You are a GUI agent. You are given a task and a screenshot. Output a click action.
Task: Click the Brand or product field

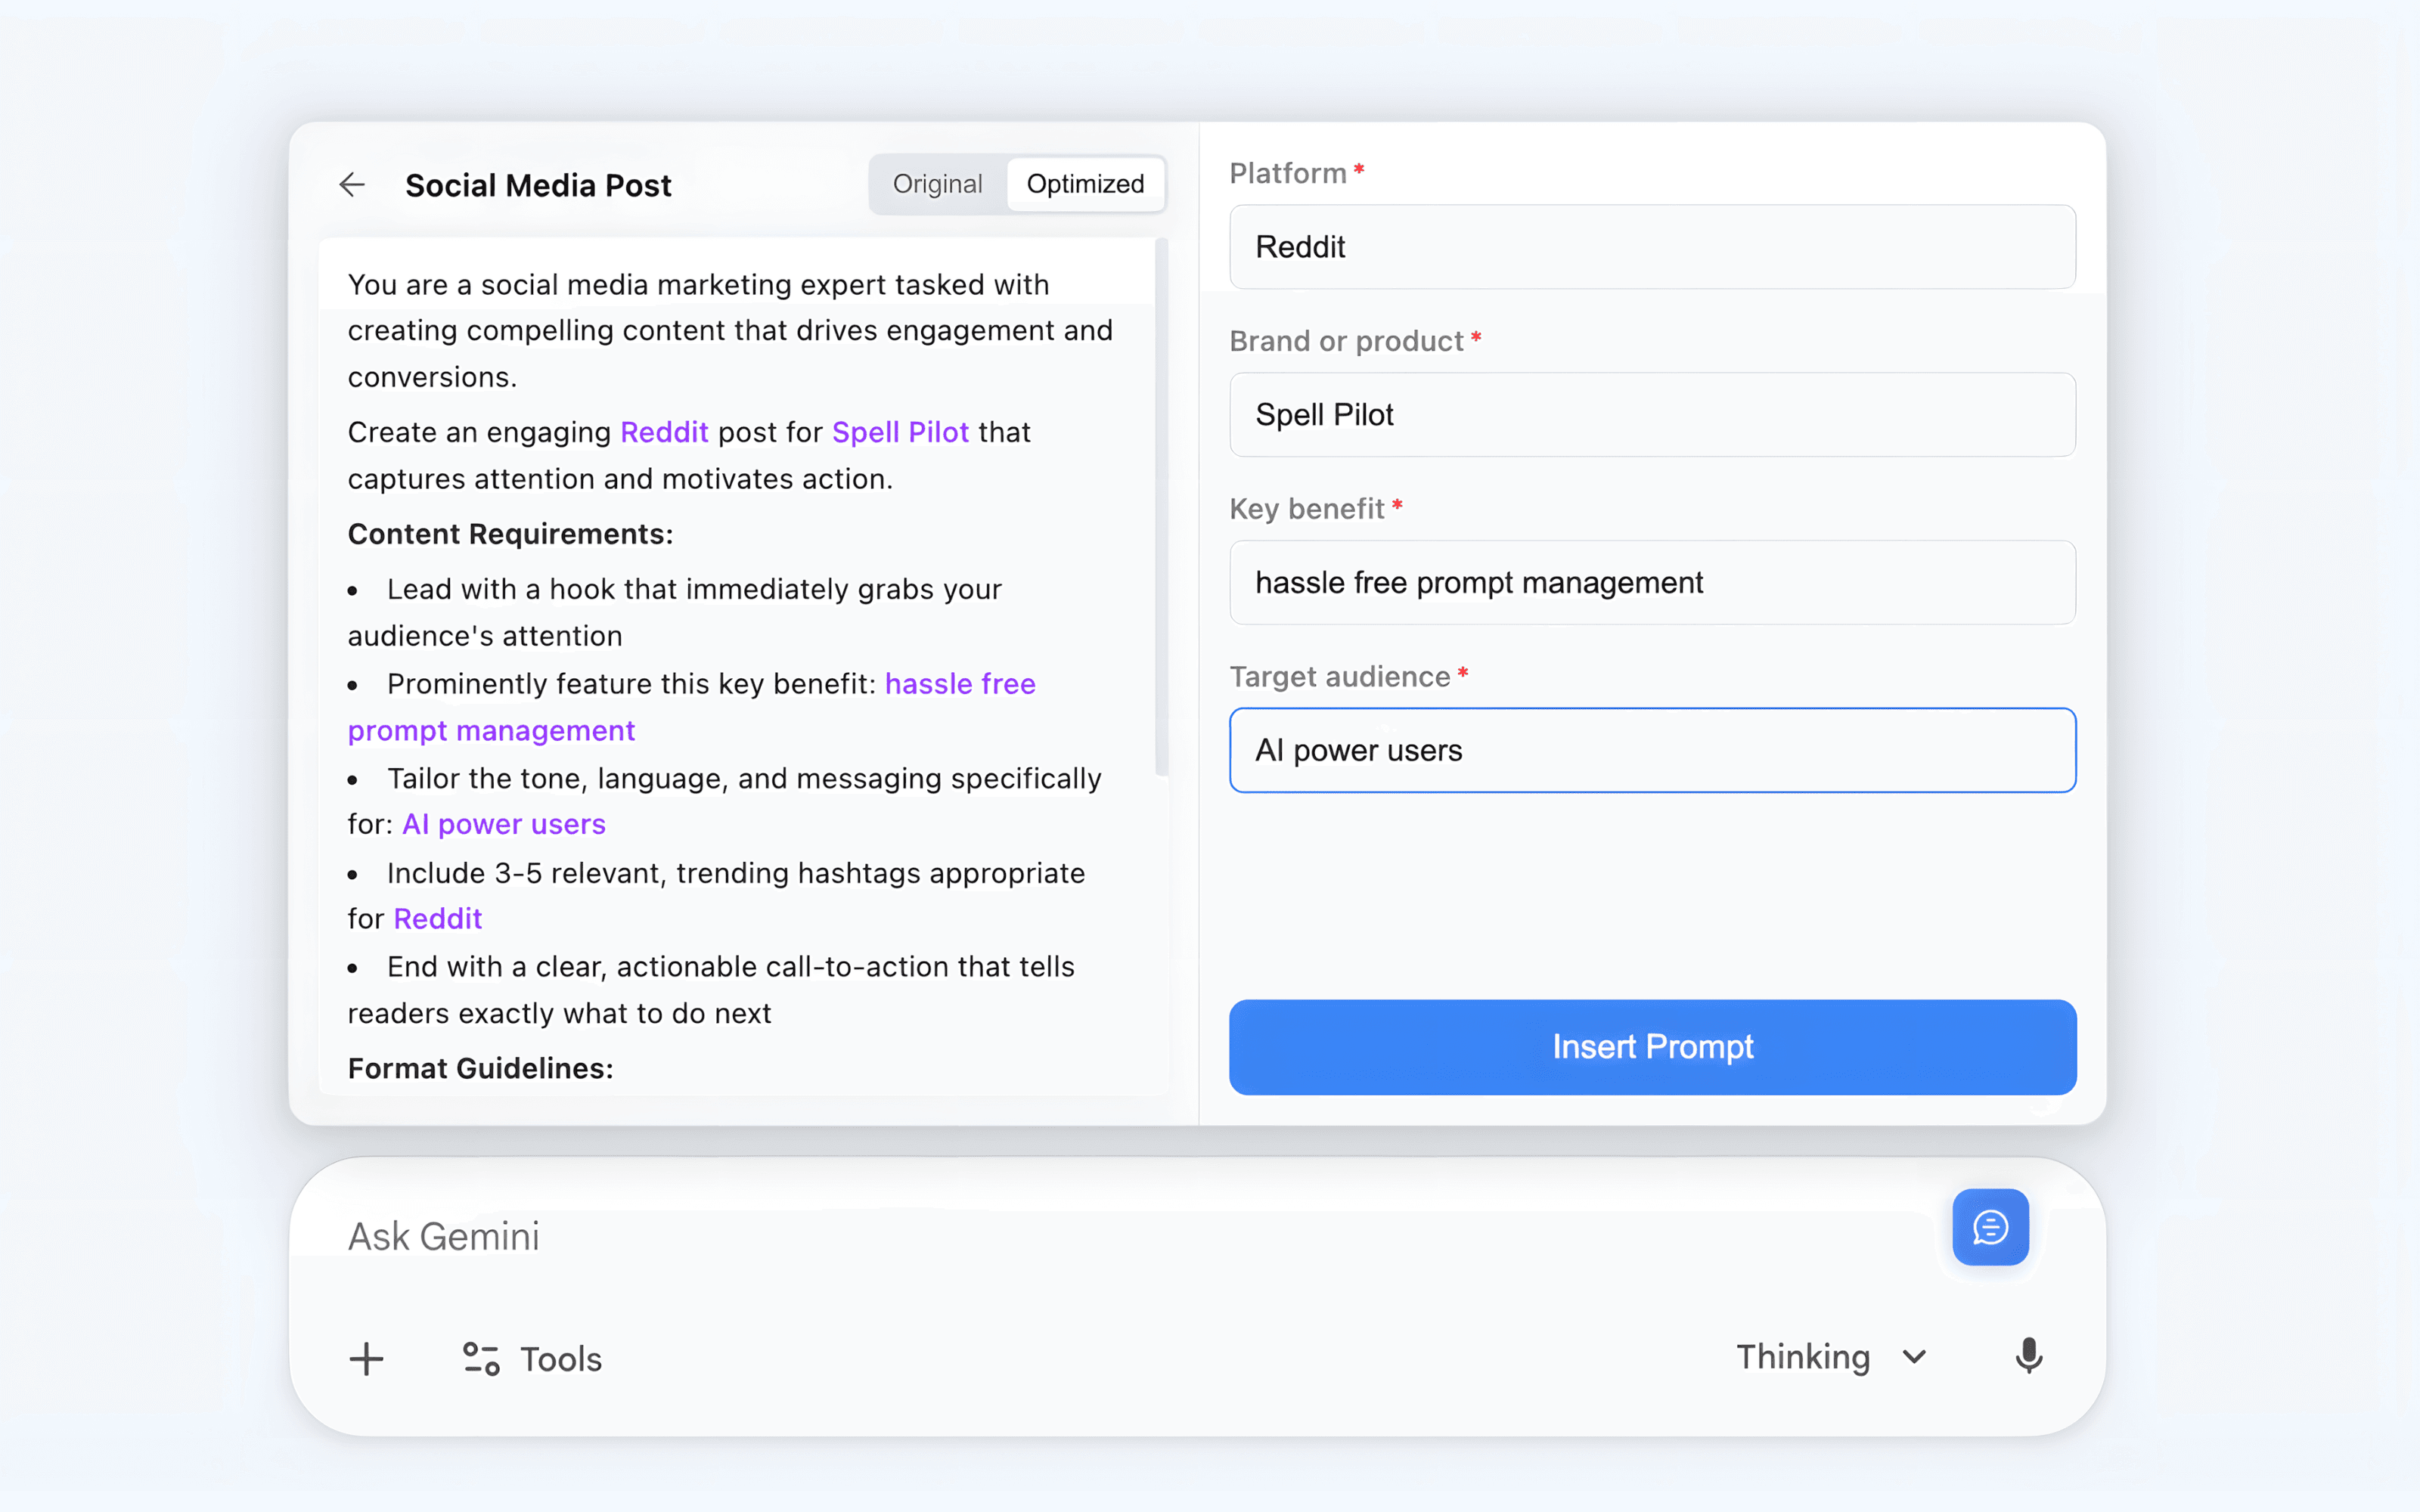coord(1651,414)
